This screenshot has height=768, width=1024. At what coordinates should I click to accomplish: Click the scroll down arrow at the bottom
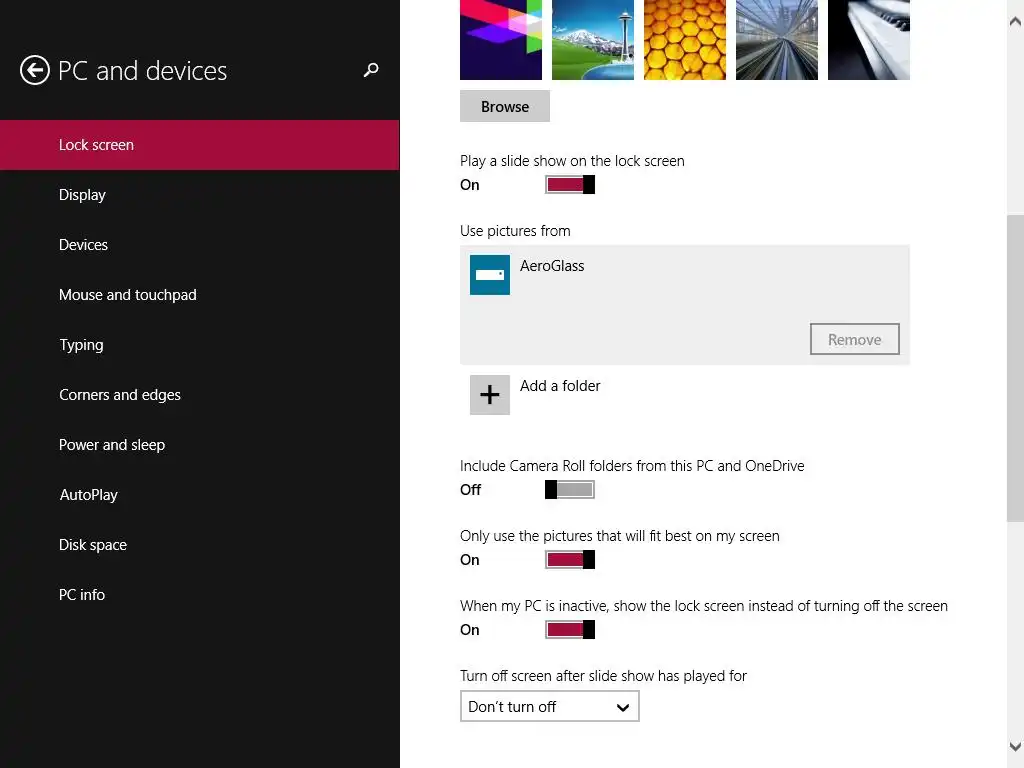tap(1016, 746)
